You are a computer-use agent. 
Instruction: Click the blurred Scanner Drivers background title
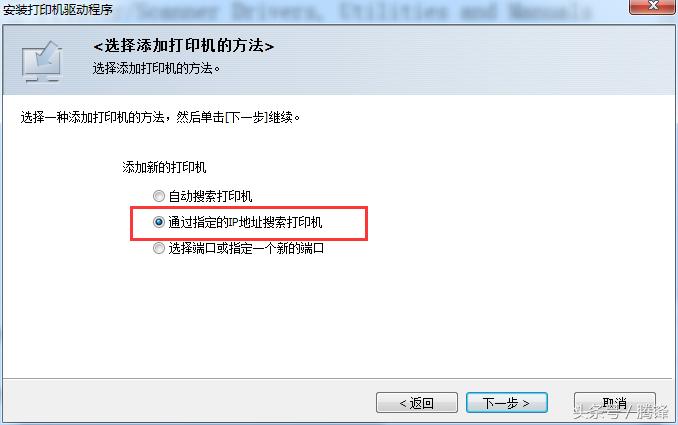(x=363, y=11)
